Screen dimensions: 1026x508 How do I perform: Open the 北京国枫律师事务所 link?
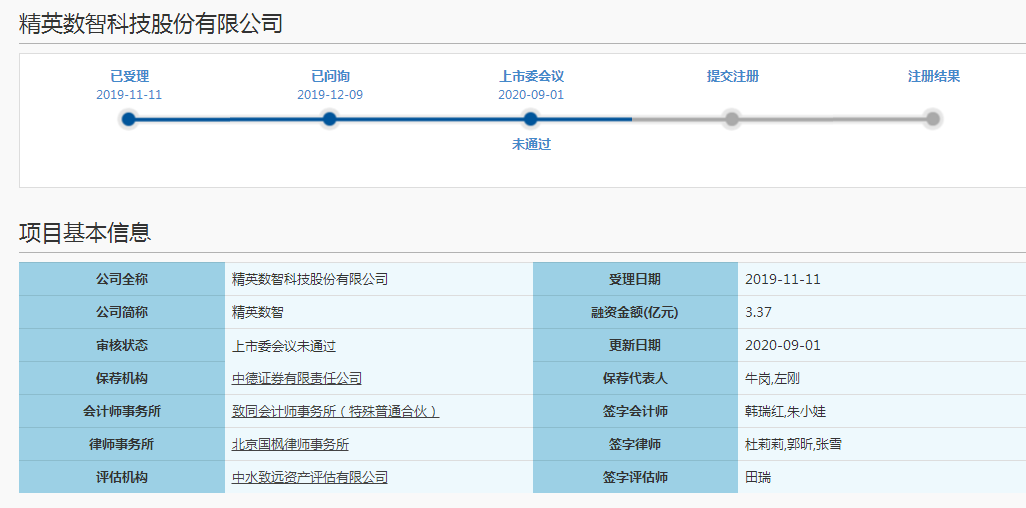(291, 444)
